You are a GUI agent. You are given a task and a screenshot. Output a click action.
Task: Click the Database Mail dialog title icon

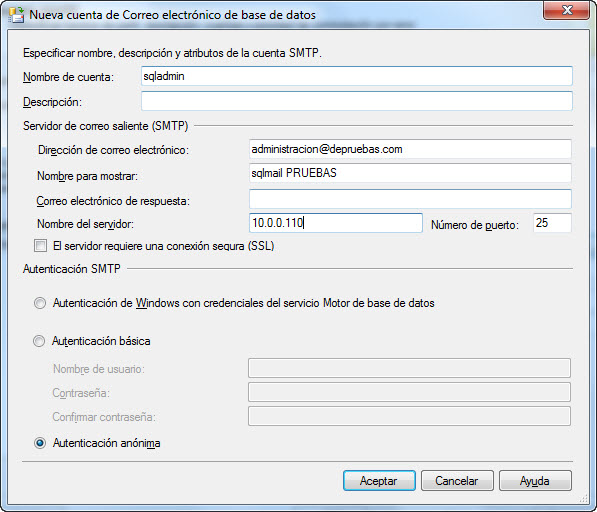click(17, 14)
